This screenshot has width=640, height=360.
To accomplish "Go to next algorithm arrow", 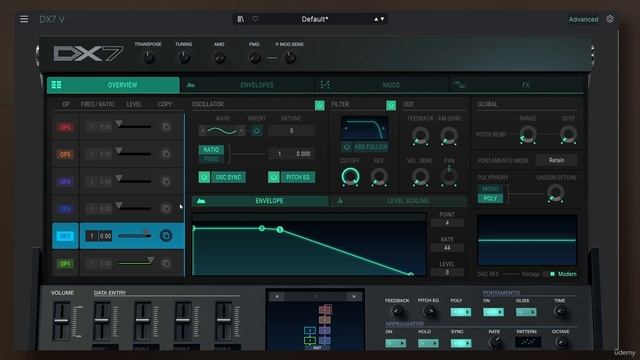I will point(354,296).
